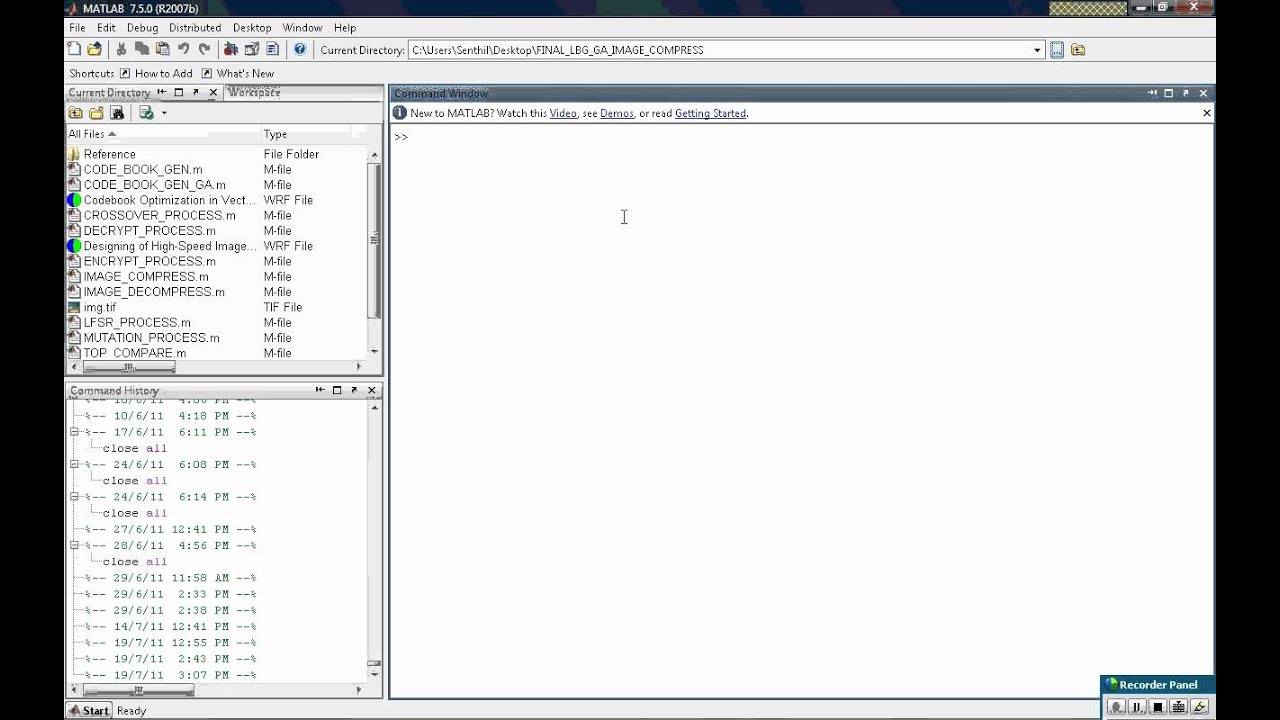1280x720 pixels.
Task: Select the Codebook Optimization WRF file
Action: click(x=169, y=200)
